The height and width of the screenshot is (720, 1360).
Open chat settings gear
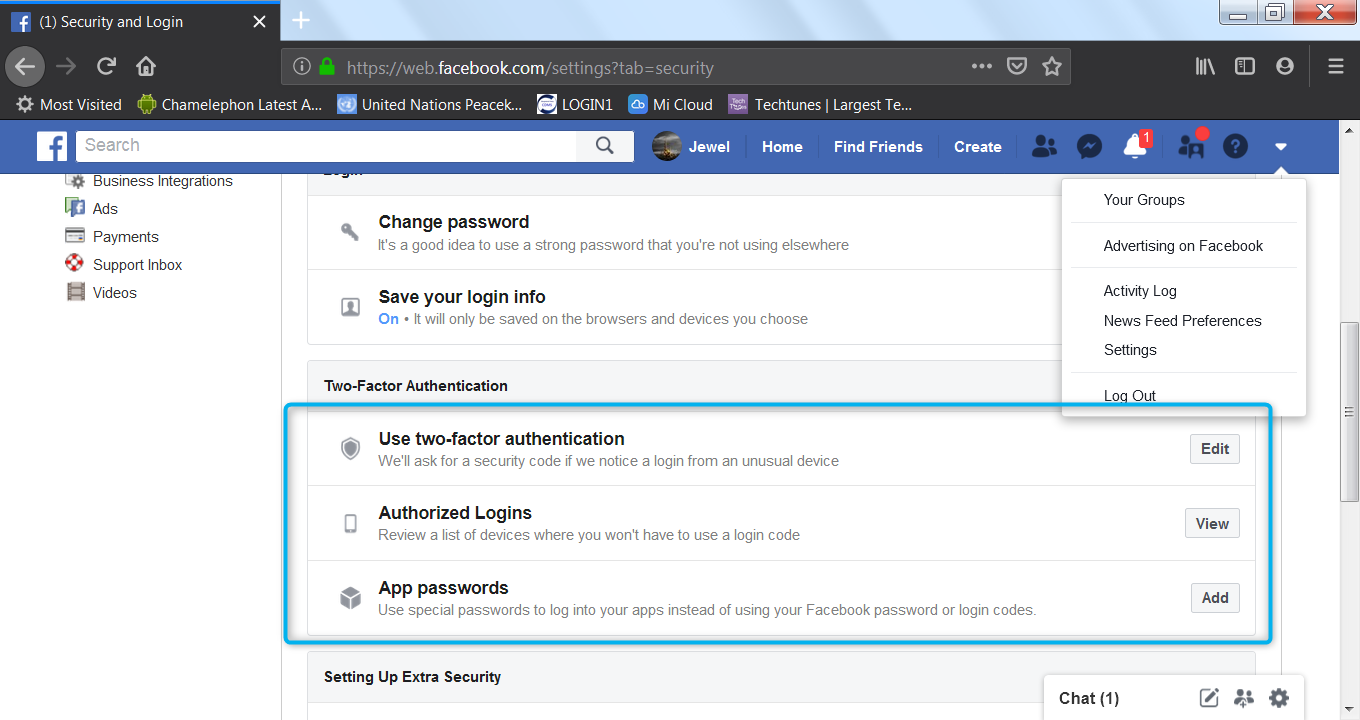point(1279,698)
